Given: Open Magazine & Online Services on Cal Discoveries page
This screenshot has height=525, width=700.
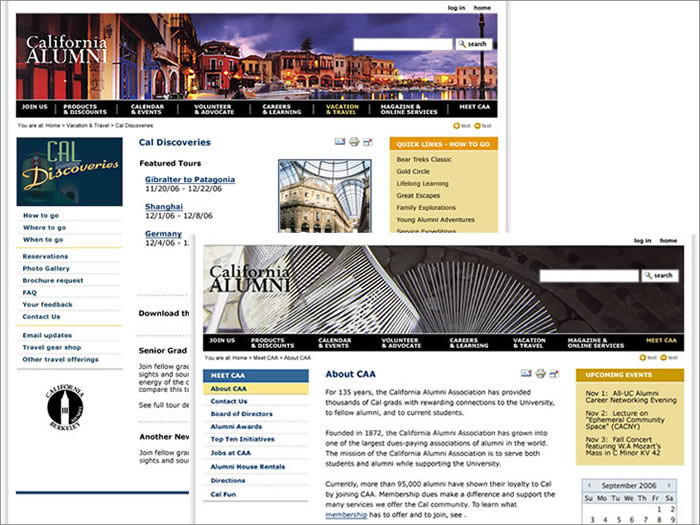Looking at the screenshot, I should 408,109.
